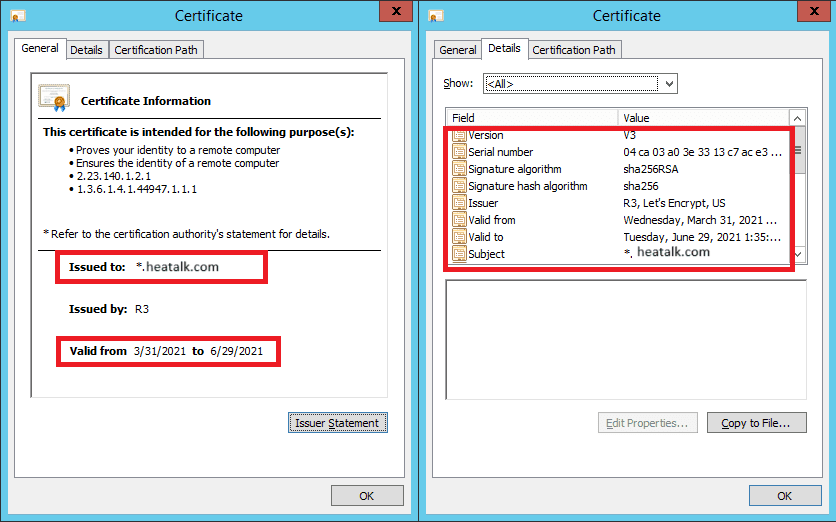Screen dimensions: 836x522
Task: Switch to Details tab in the left window
Action: pyautogui.click(x=86, y=50)
